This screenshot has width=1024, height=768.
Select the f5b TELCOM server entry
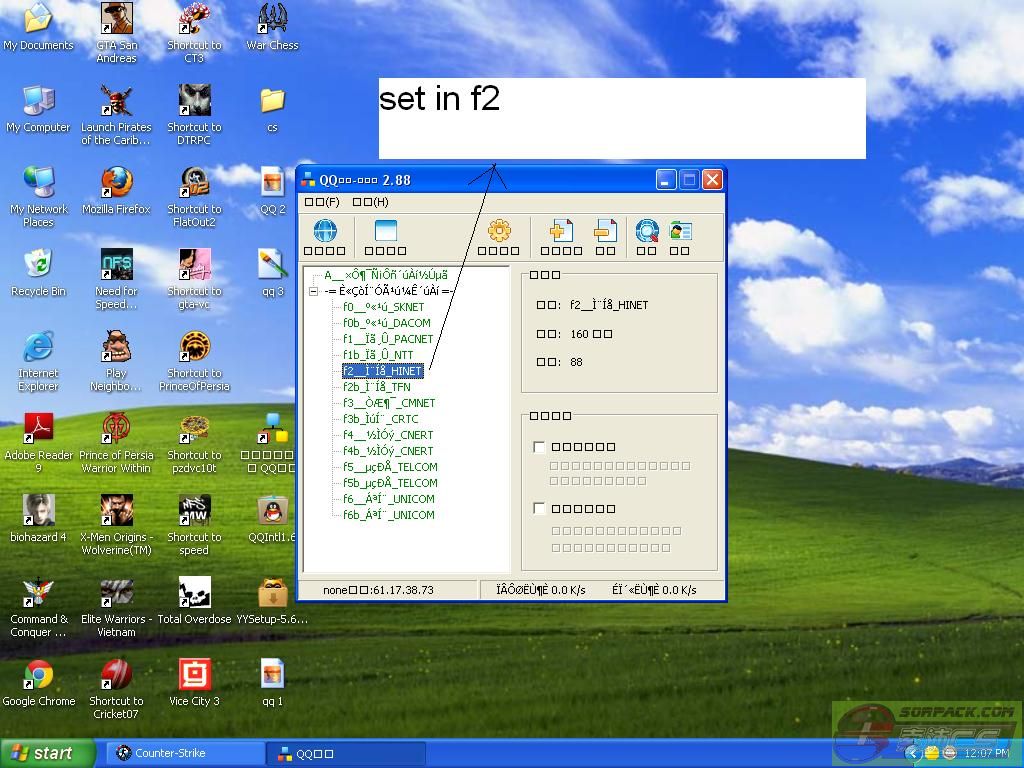(x=390, y=483)
